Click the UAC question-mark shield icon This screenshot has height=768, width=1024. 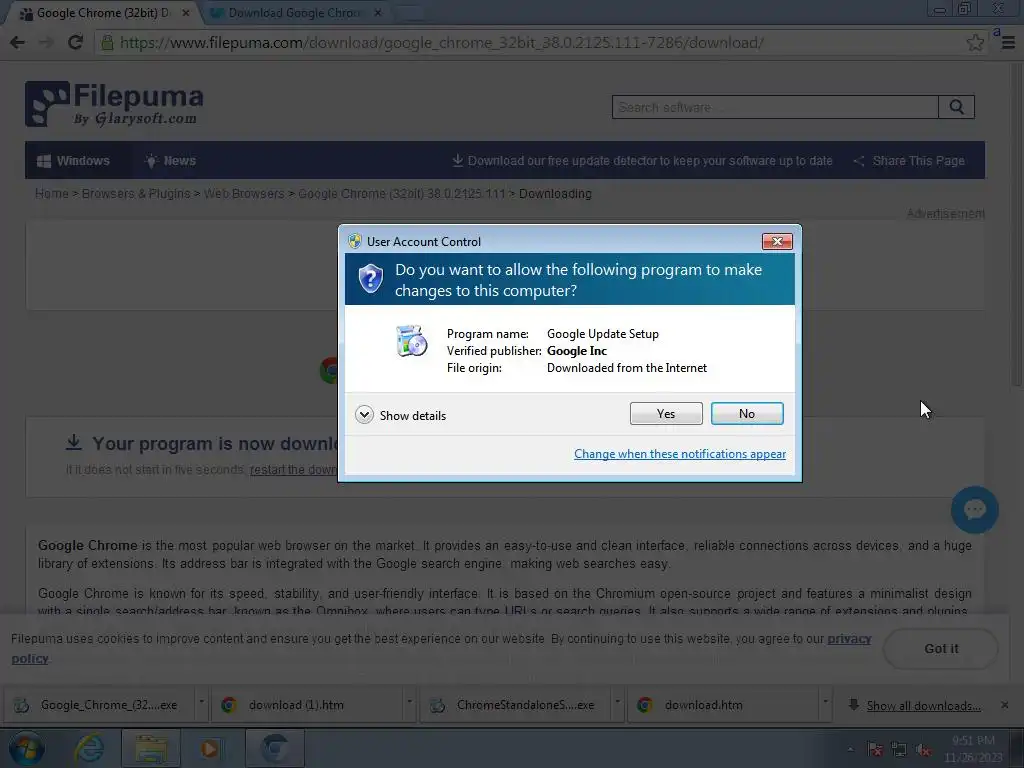pos(370,279)
